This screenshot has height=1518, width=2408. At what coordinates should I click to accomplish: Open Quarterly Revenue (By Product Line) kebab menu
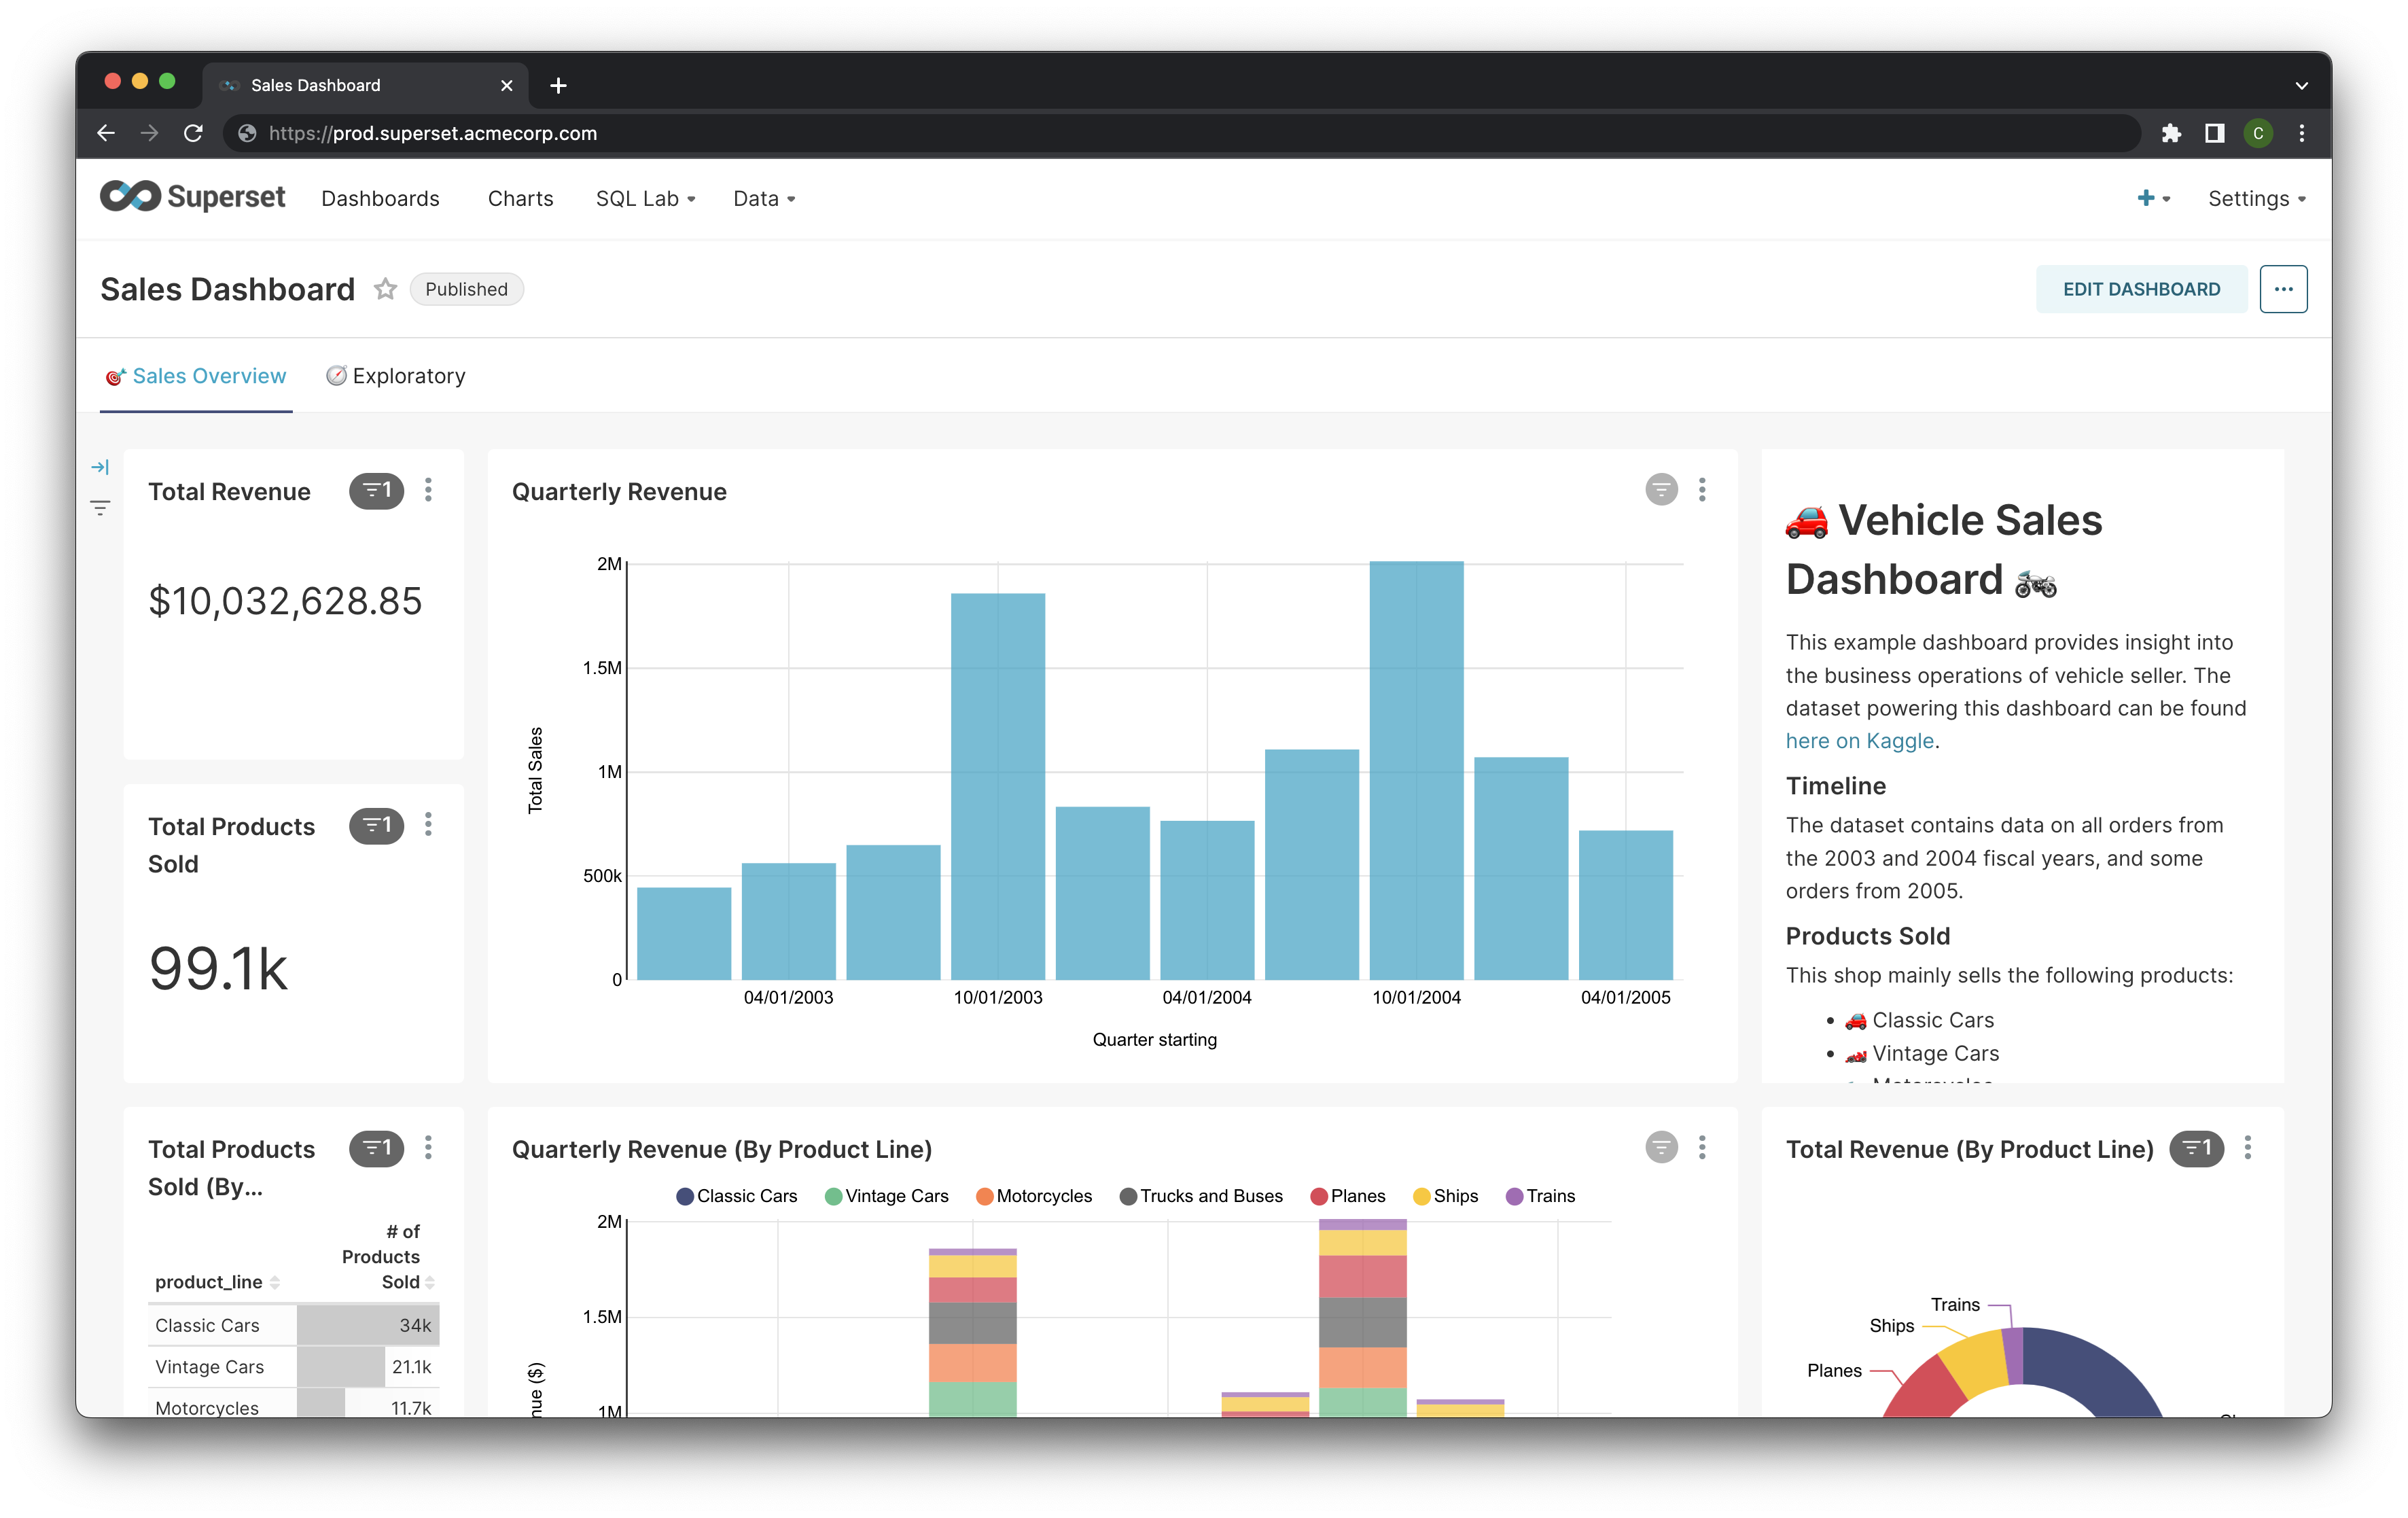coord(1702,1148)
